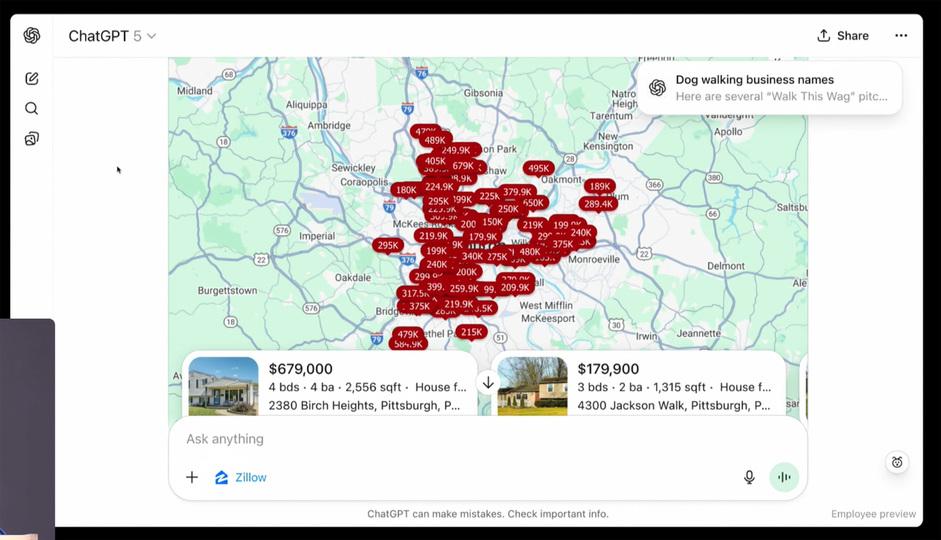Start voice mode with waveform button
The width and height of the screenshot is (941, 540).
[x=784, y=477]
